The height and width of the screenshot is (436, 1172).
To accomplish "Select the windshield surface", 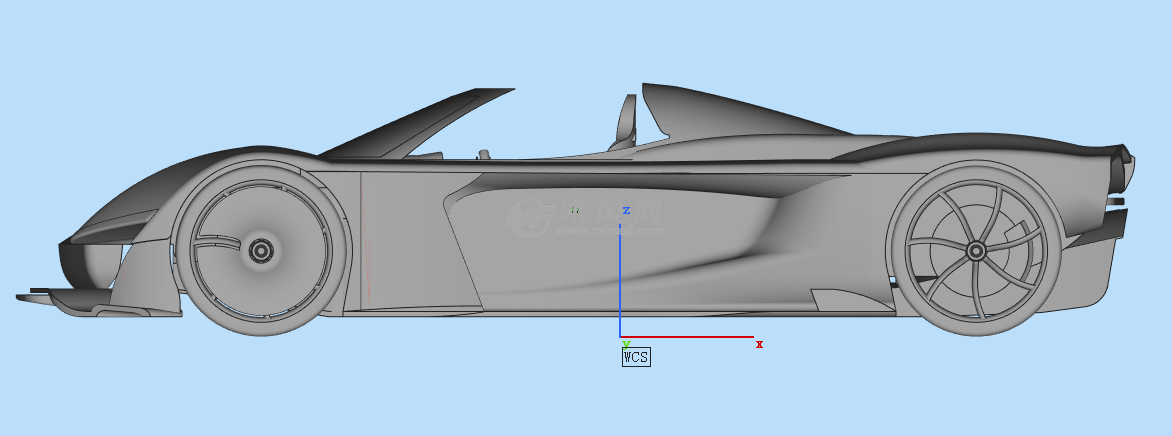I will (420, 125).
